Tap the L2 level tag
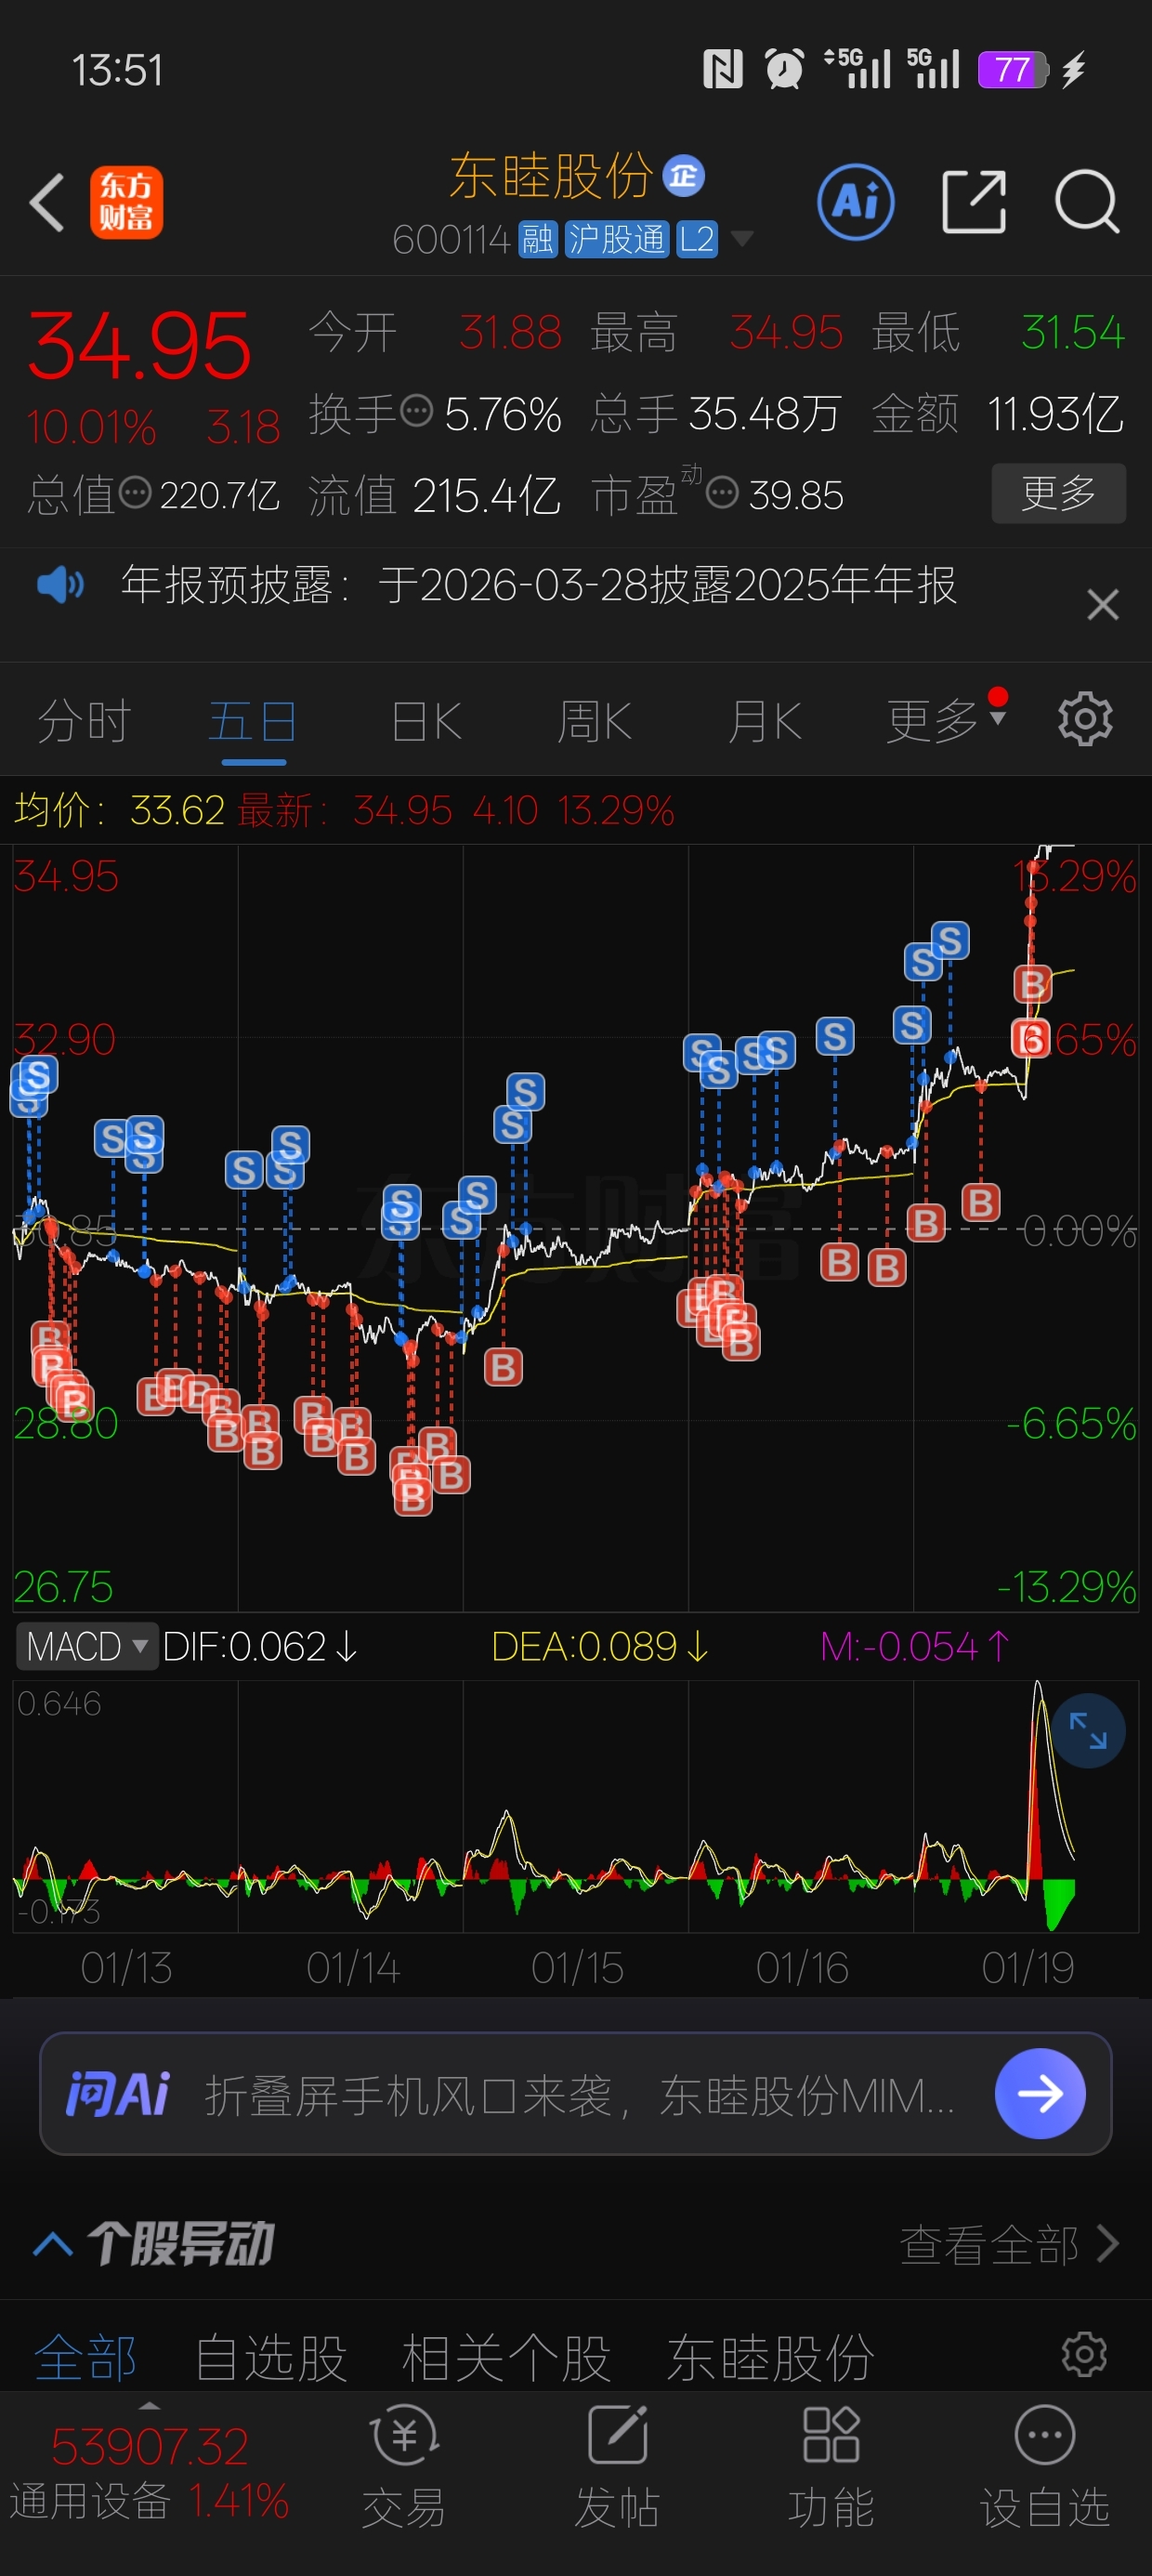The image size is (1152, 2576). [697, 240]
